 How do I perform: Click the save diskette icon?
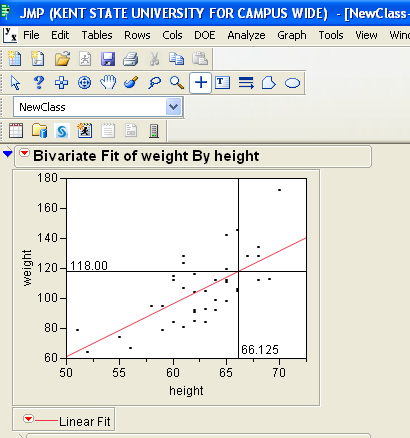click(x=108, y=59)
